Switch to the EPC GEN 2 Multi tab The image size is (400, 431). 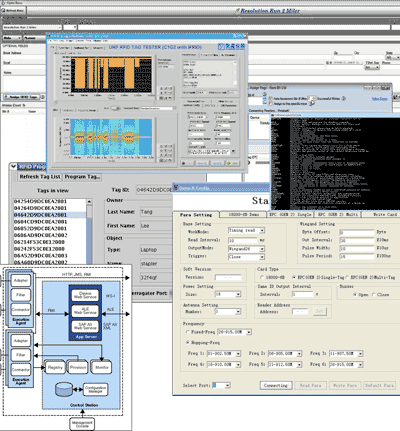[x=338, y=215]
